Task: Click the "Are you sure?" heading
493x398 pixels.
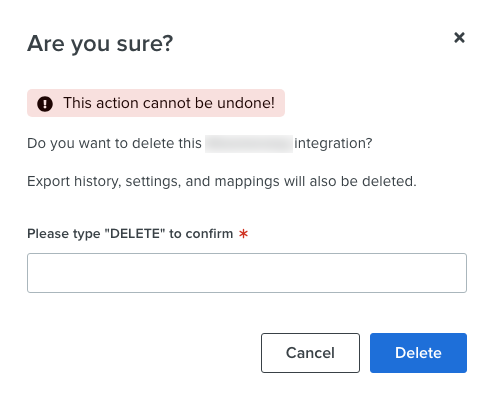Action: [100, 43]
